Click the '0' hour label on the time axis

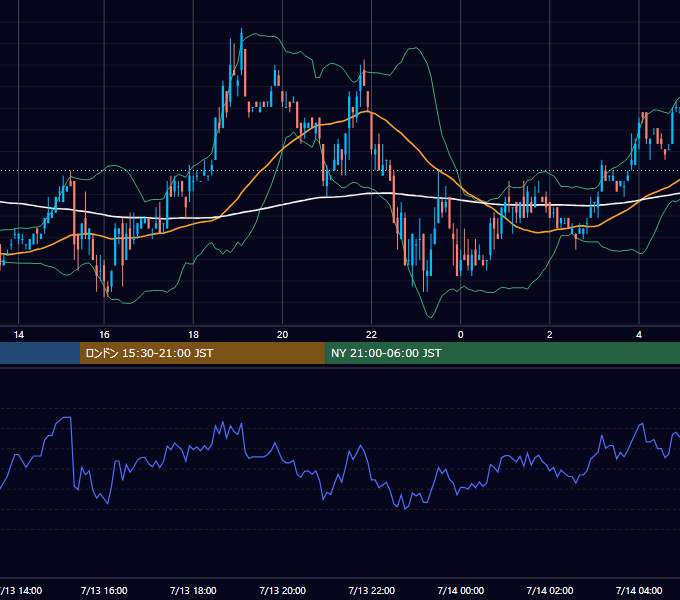[x=461, y=335]
